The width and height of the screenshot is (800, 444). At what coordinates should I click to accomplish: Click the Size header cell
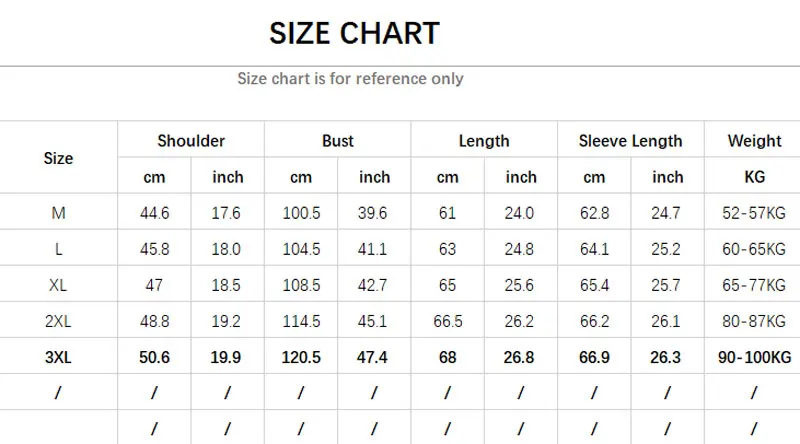tap(58, 158)
